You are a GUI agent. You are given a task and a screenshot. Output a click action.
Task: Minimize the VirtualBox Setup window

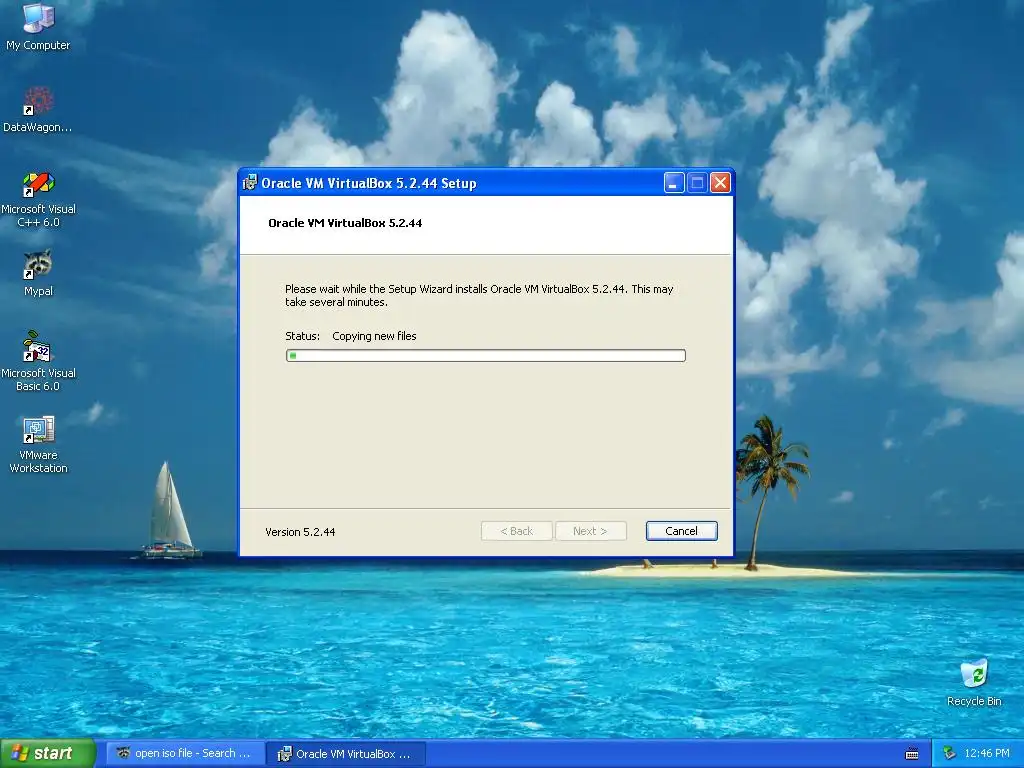(x=674, y=183)
